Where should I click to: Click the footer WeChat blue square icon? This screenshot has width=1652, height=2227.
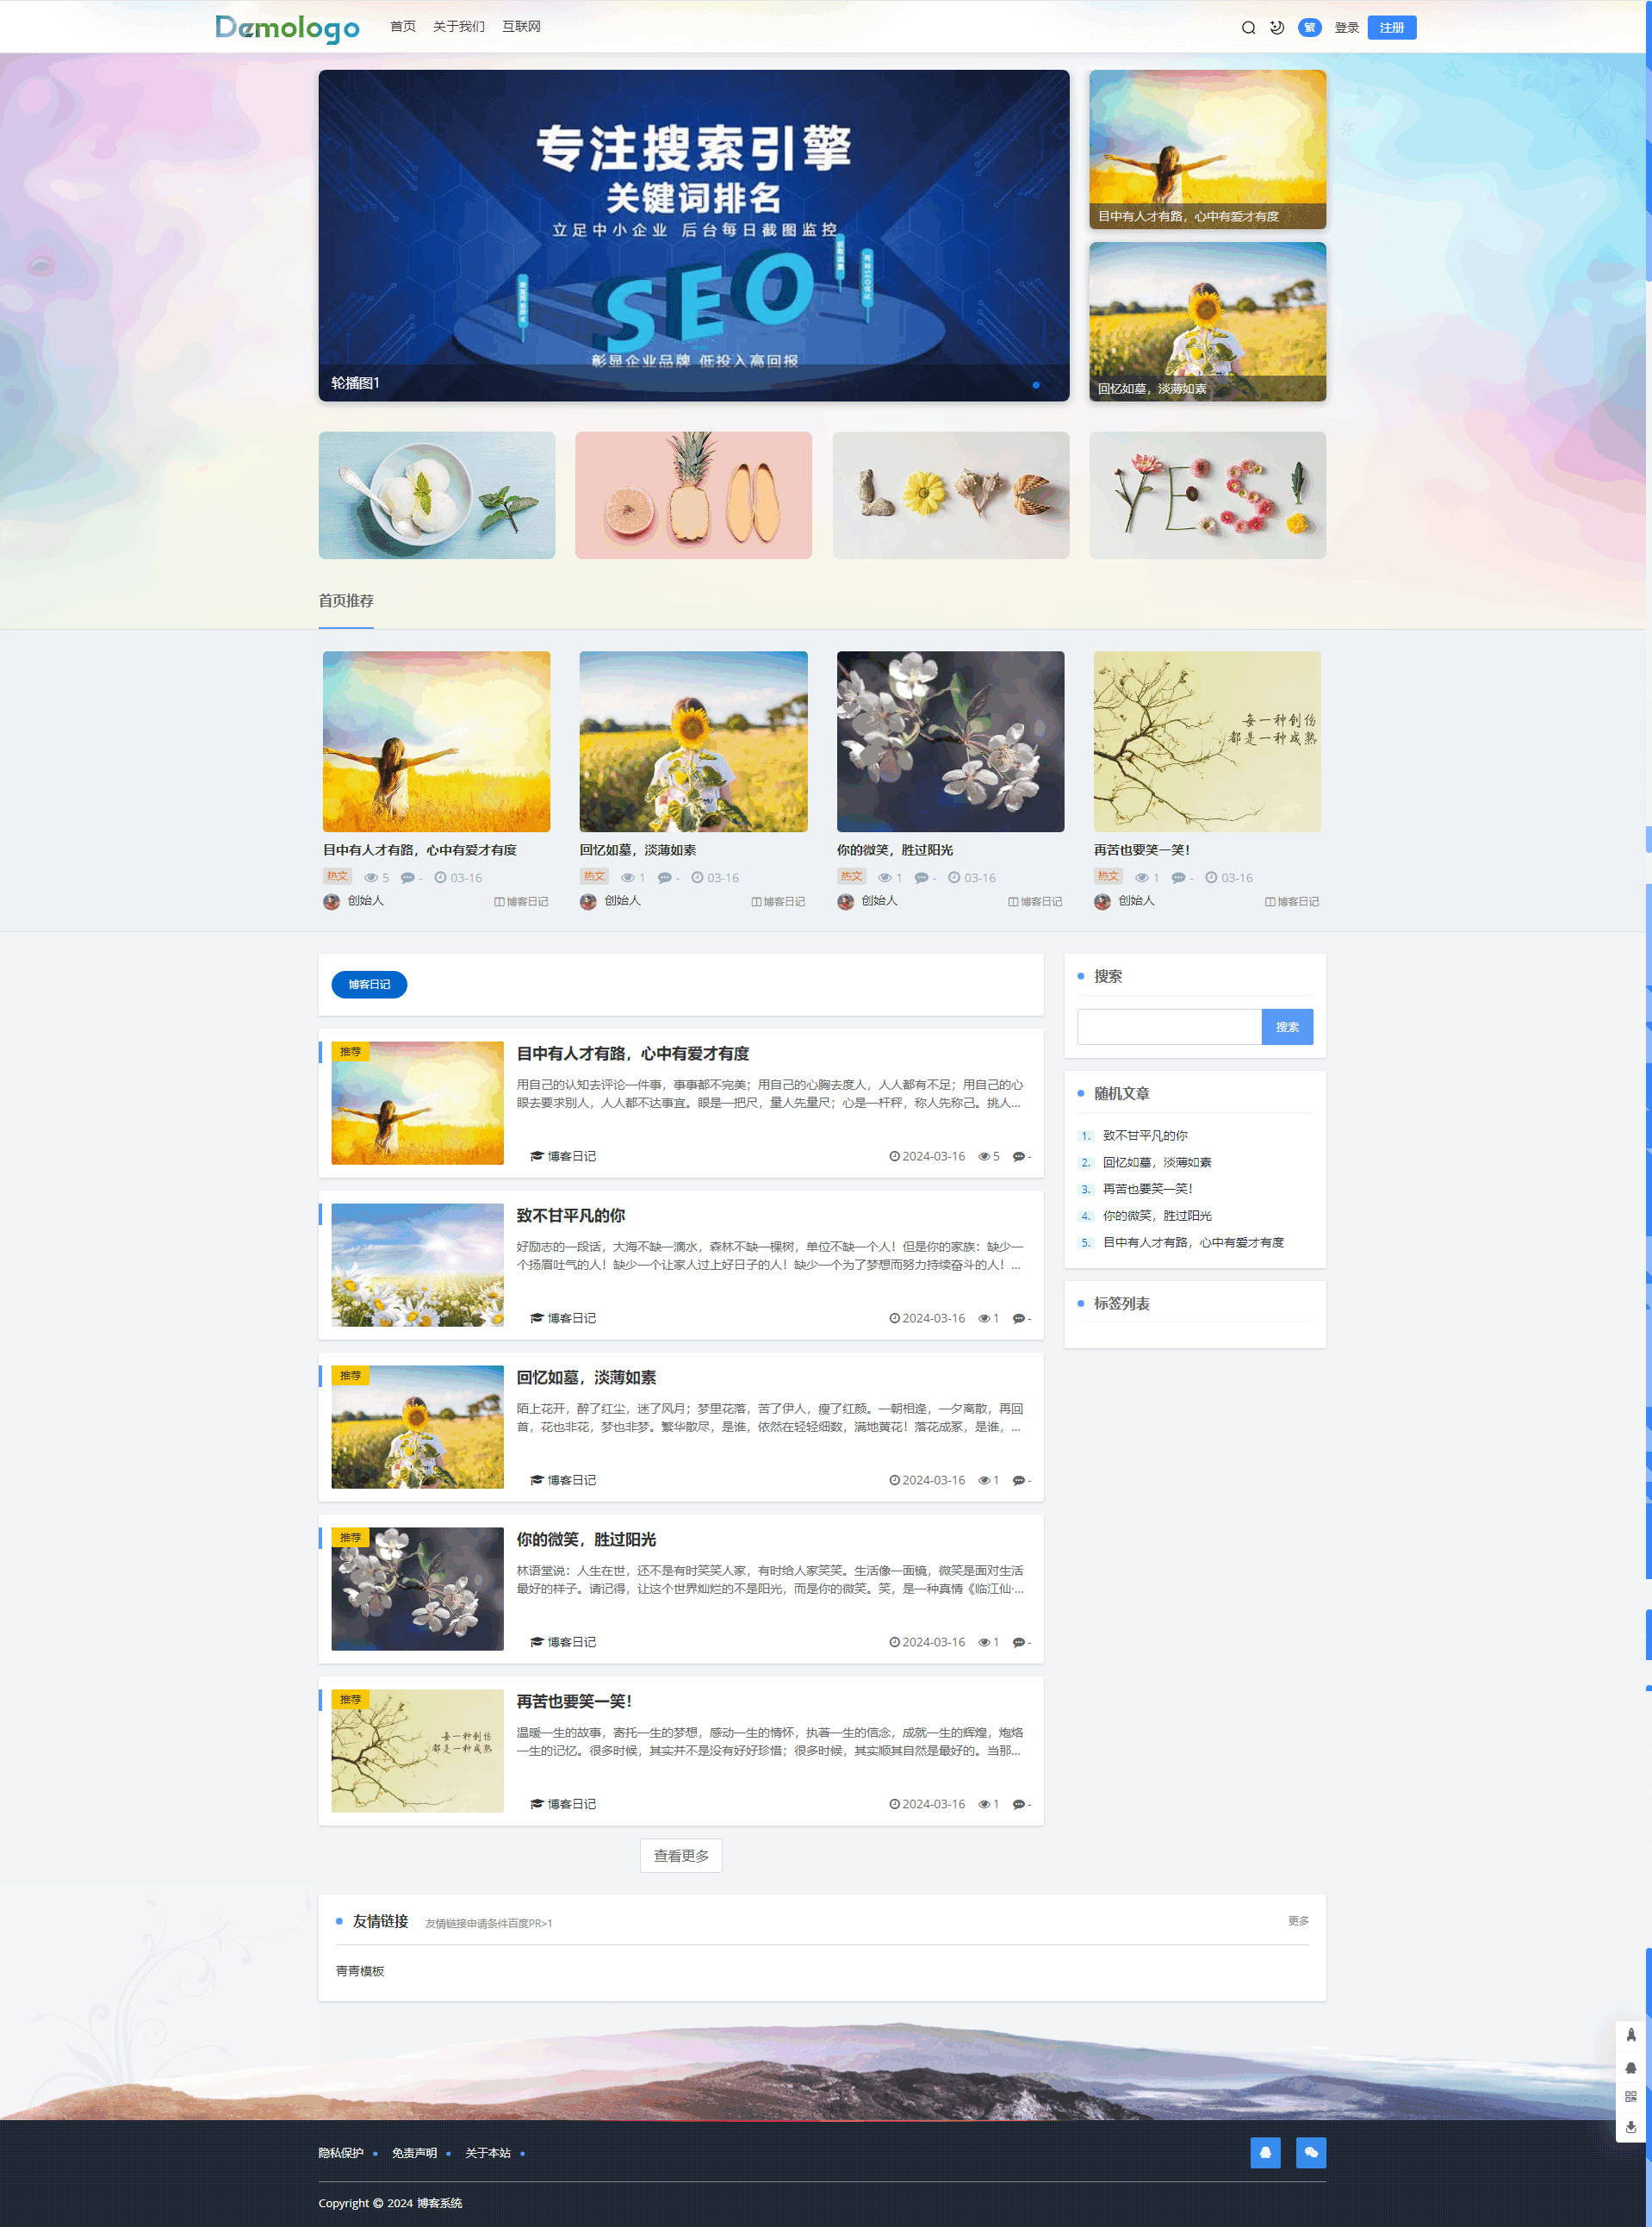pos(1311,2153)
